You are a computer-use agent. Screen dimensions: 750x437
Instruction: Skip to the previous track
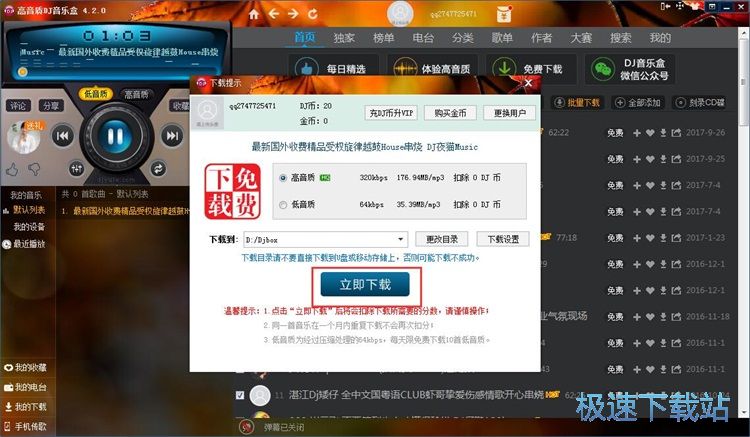[63, 136]
